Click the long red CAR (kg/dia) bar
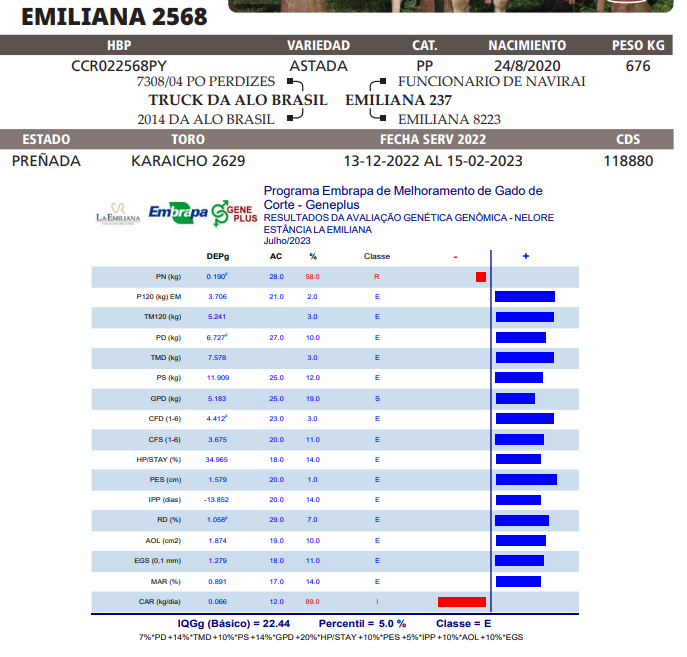The image size is (687, 657). [x=461, y=602]
